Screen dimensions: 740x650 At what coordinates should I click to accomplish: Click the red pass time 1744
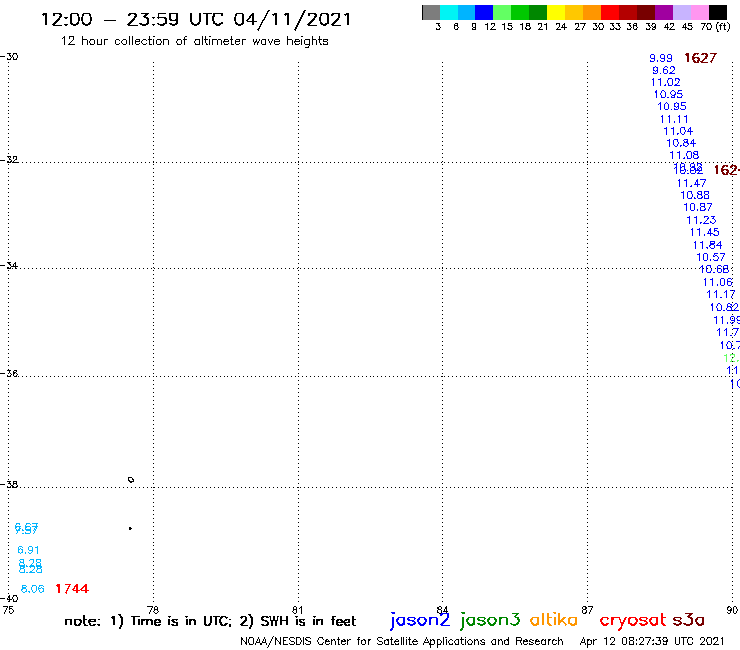coord(72,589)
